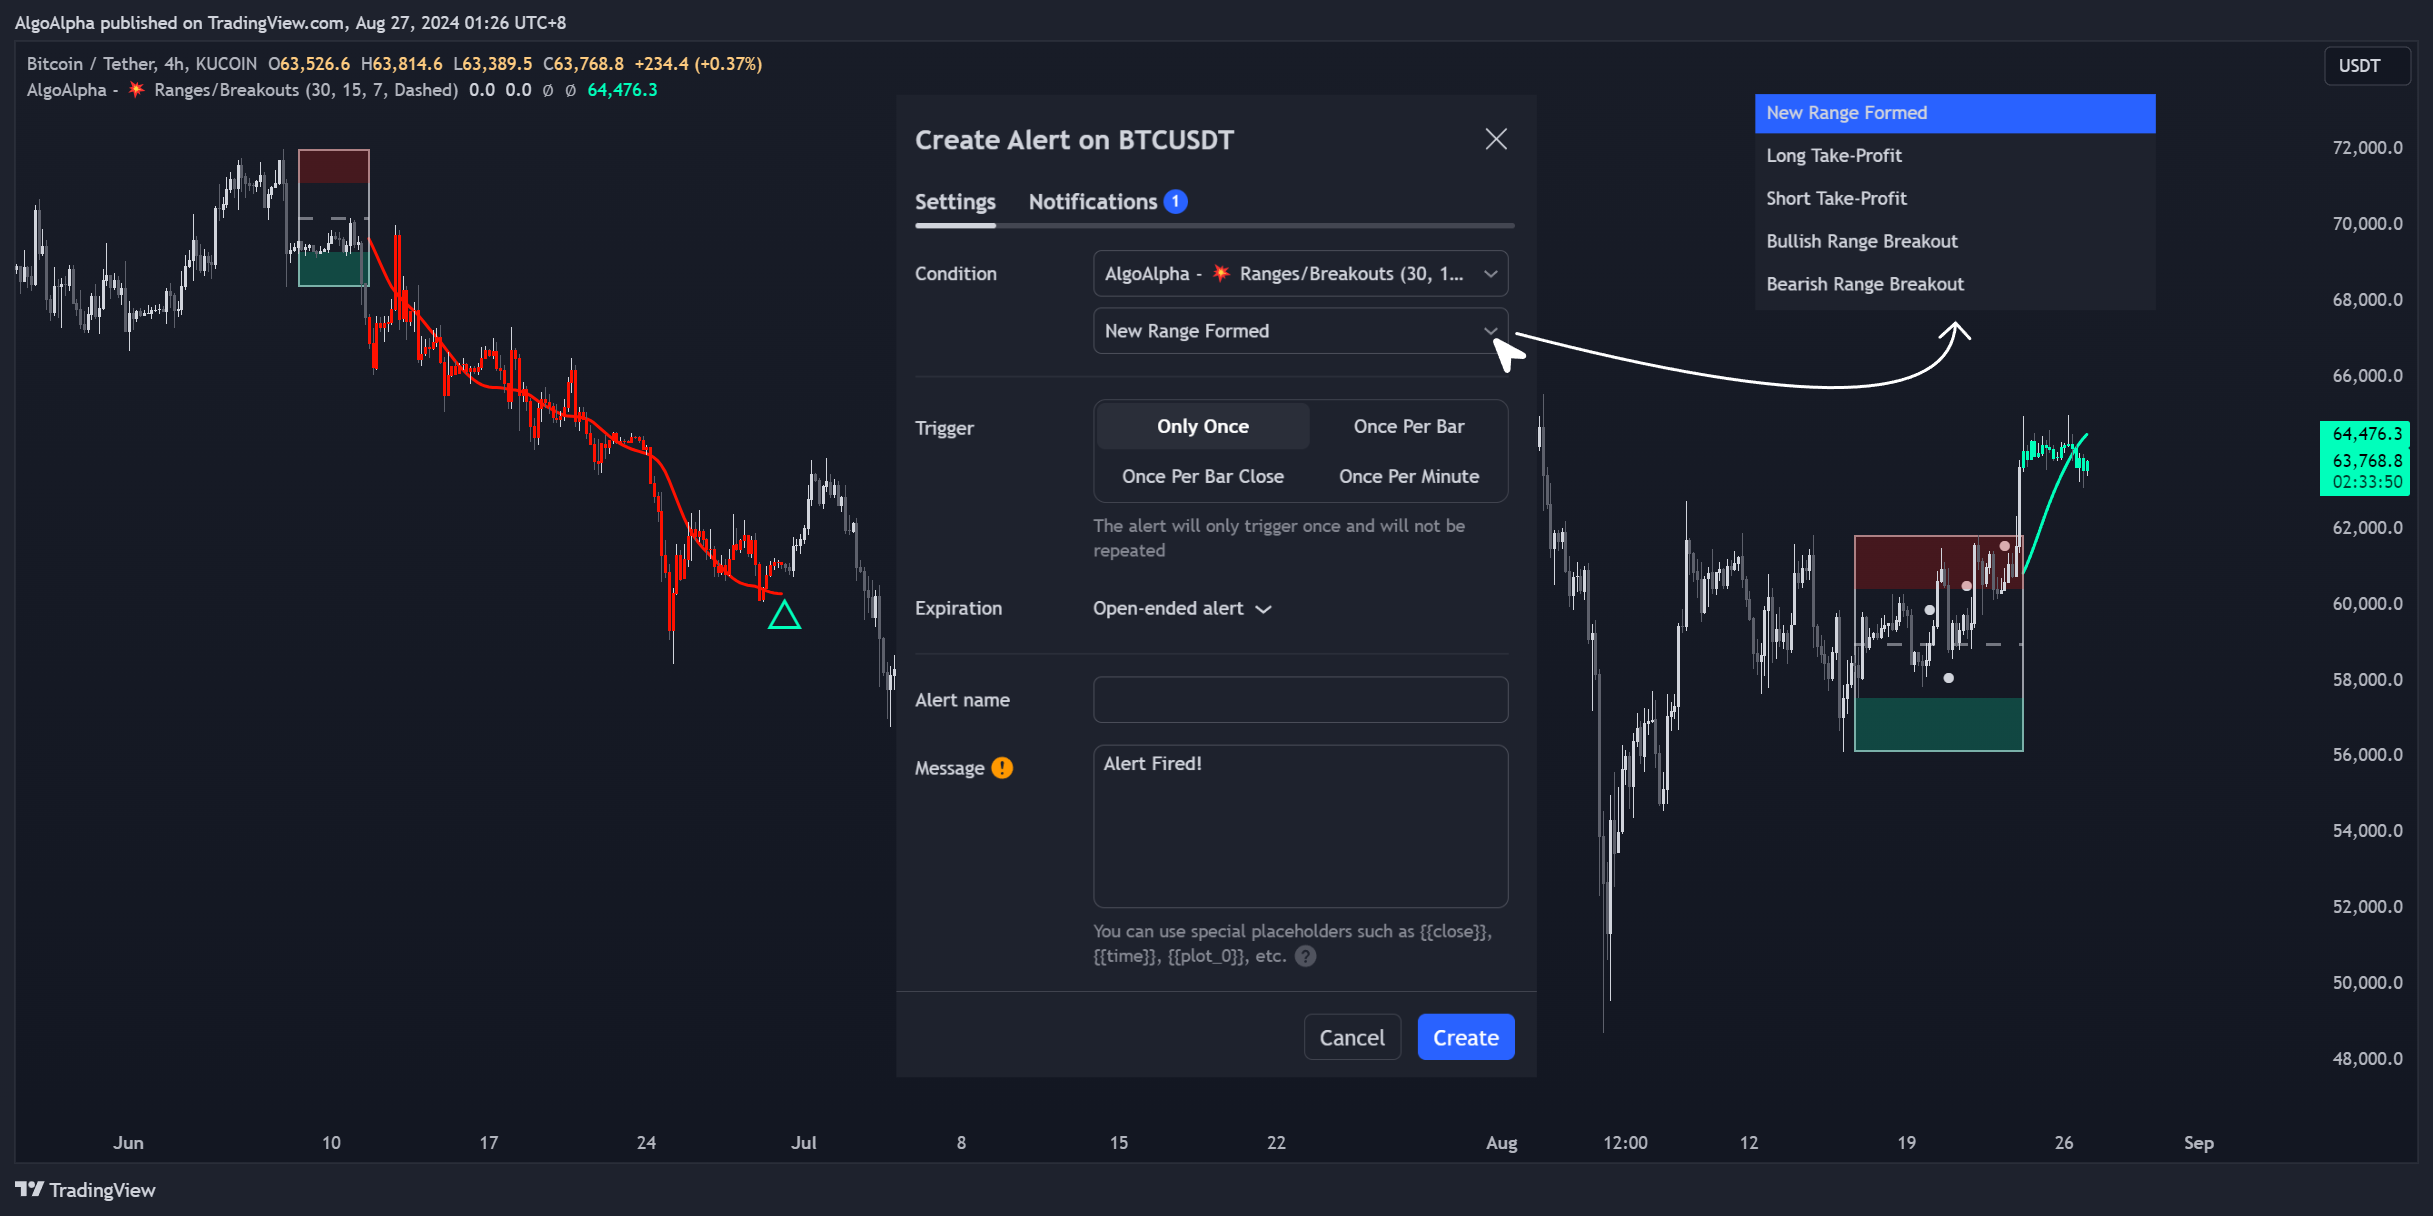Click the Notifications count badge
The image size is (2433, 1216).
tap(1176, 202)
